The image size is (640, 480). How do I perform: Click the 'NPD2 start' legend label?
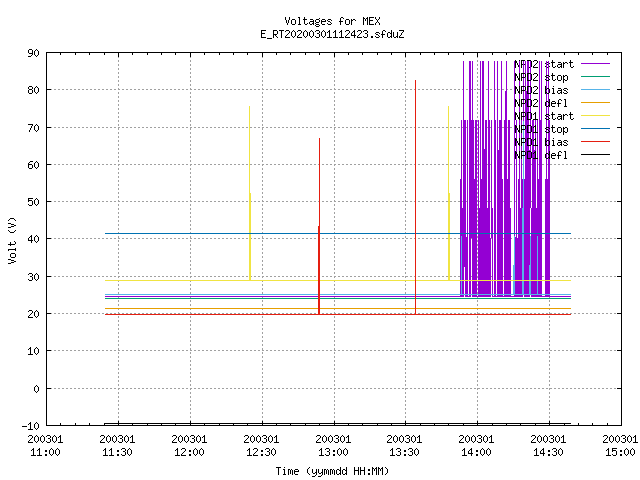coord(544,64)
